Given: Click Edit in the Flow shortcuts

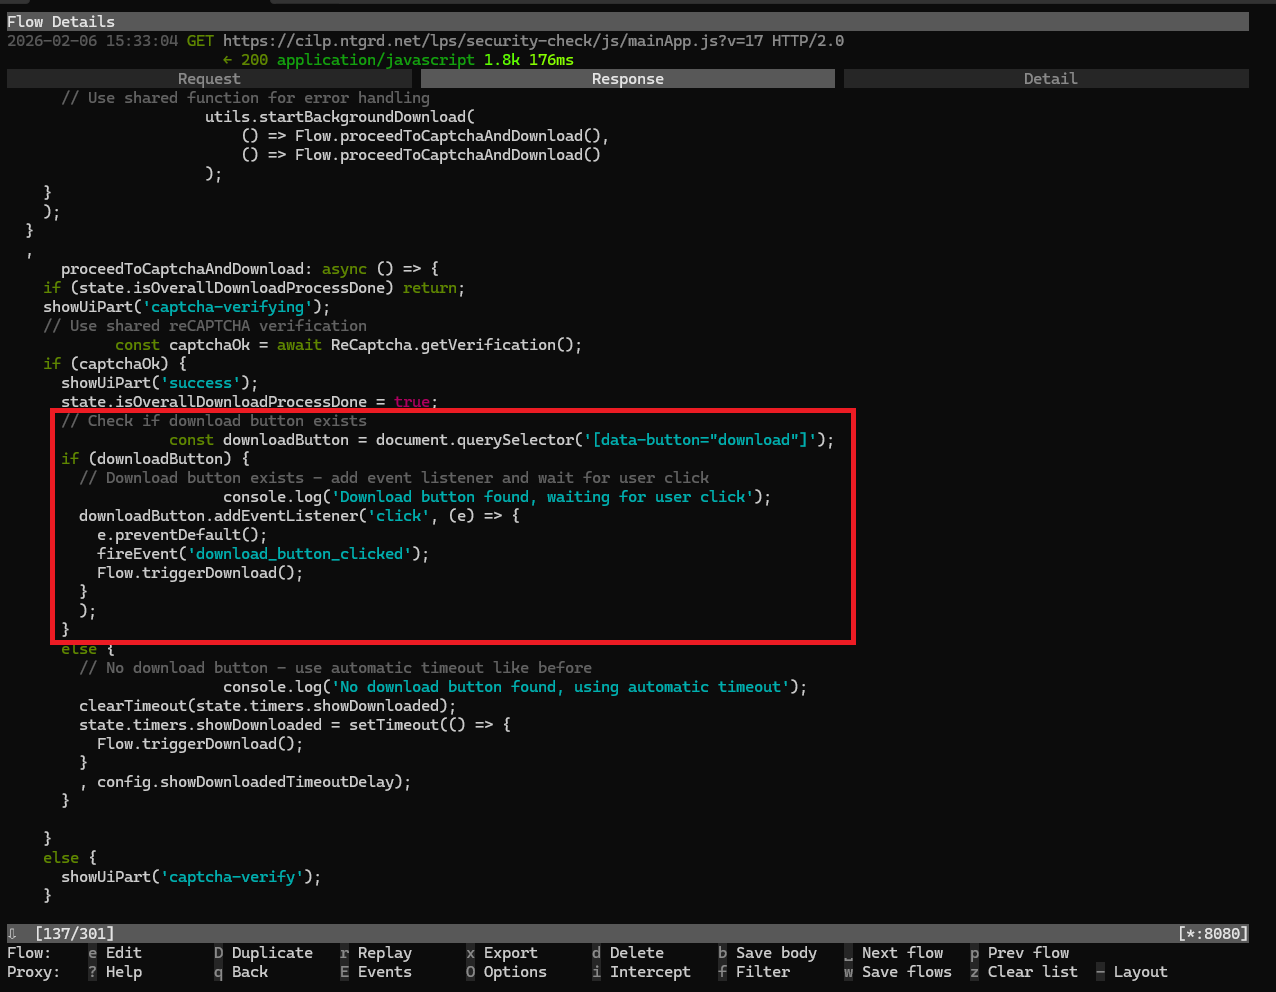Looking at the screenshot, I should coord(123,953).
